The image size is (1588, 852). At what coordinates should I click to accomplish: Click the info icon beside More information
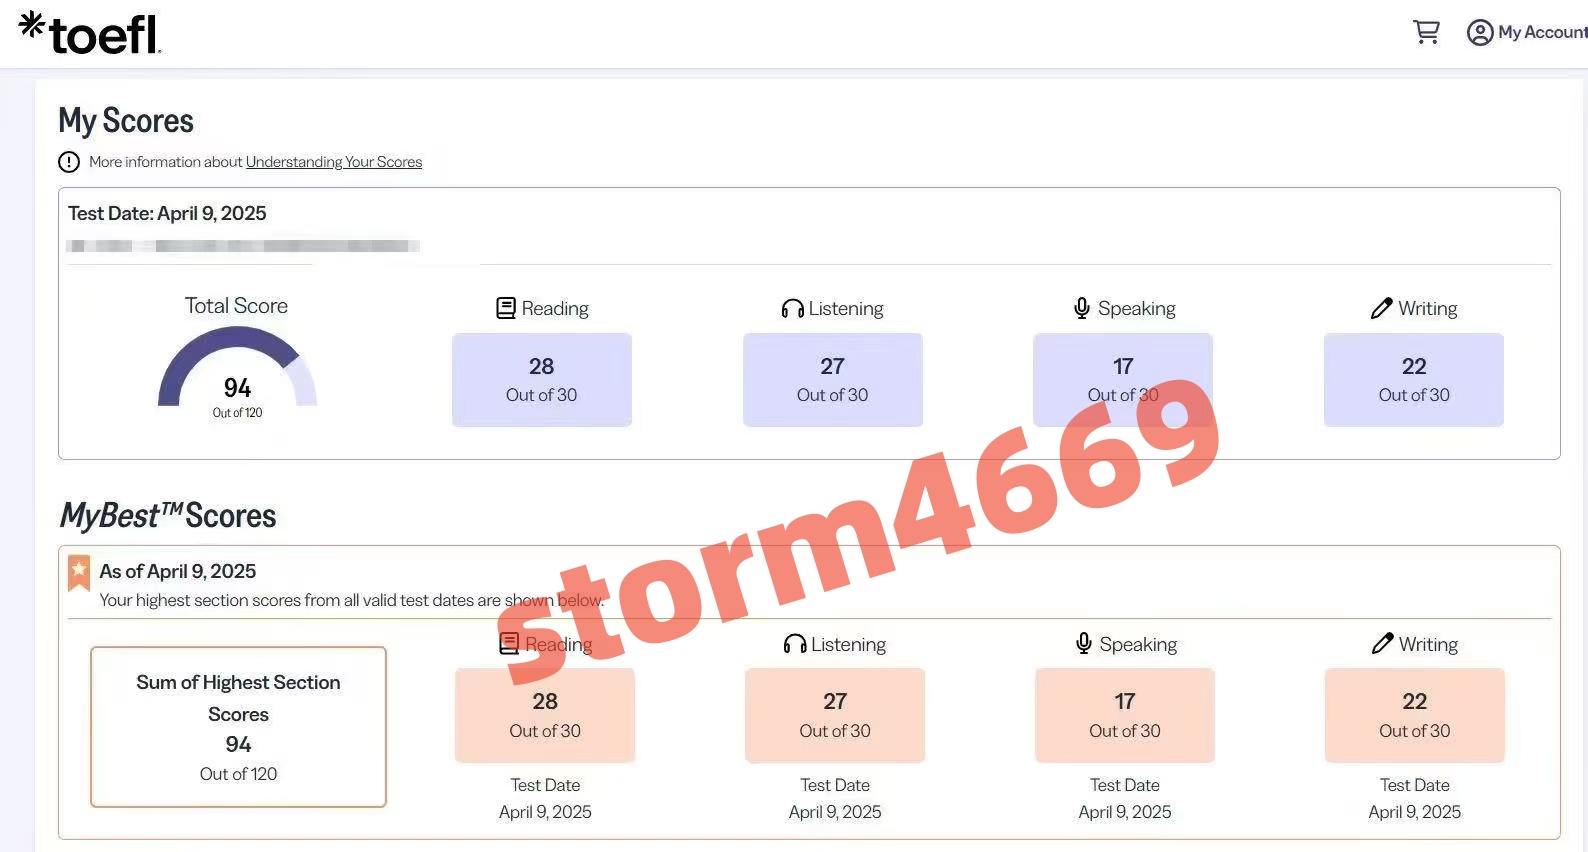pos(69,162)
